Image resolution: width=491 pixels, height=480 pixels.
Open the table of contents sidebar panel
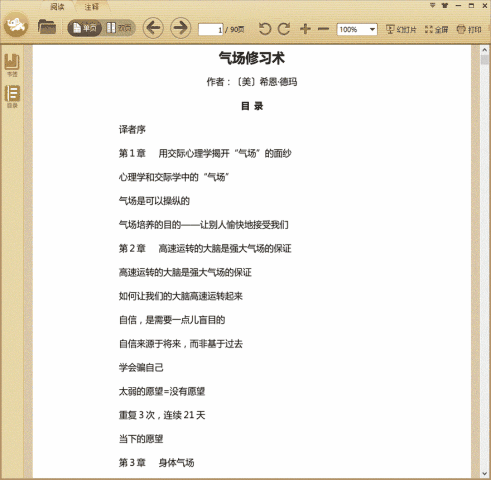[12, 96]
